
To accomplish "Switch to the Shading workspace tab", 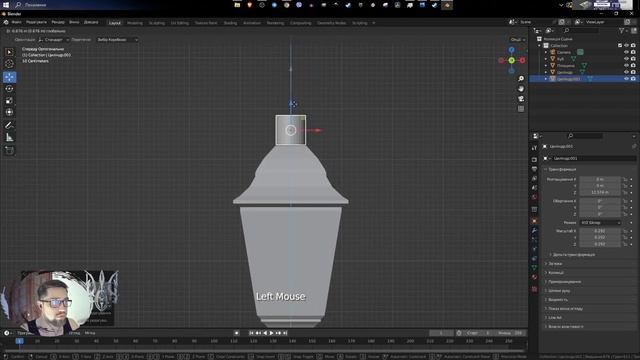I will (230, 23).
